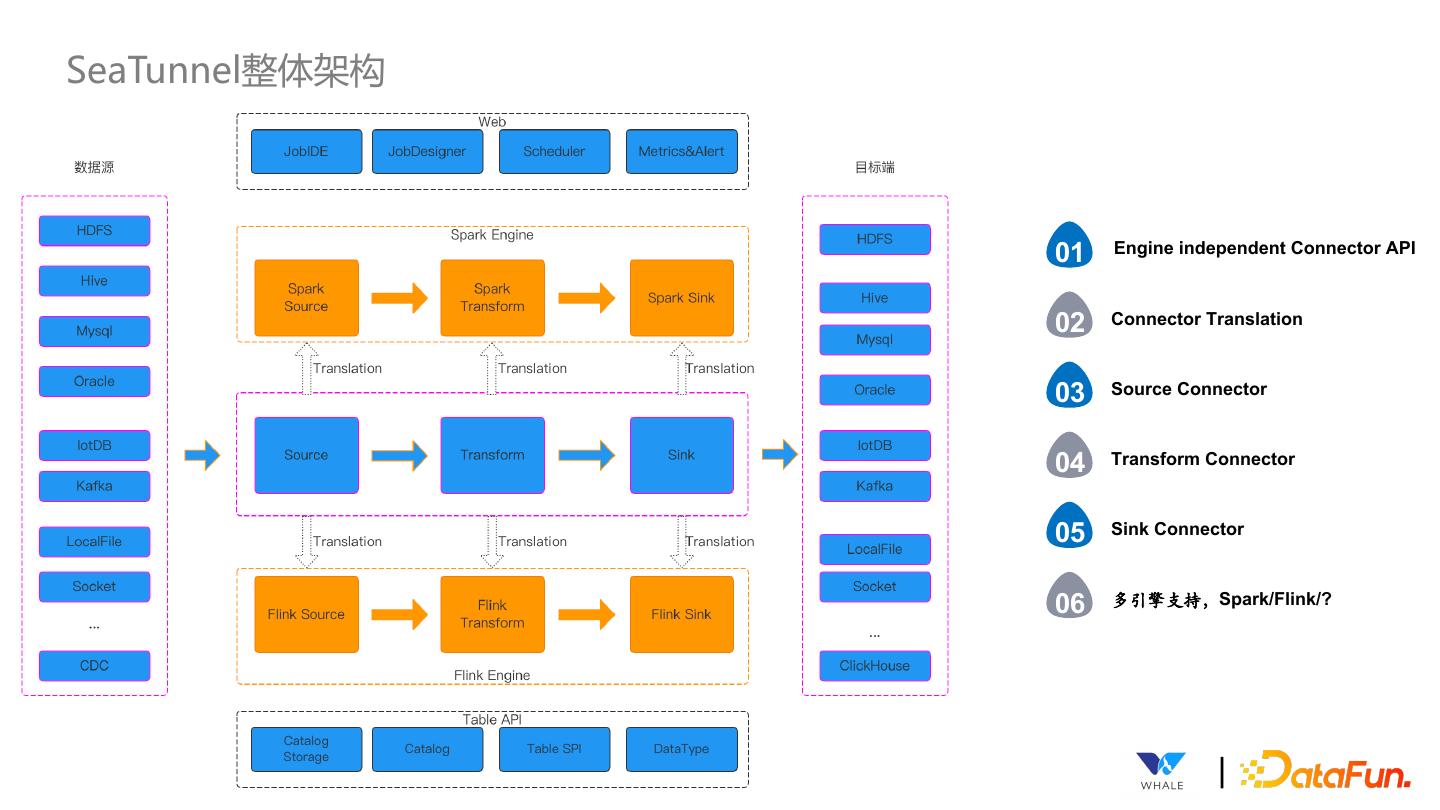This screenshot has width=1440, height=810.
Task: Click the CDC block in the data source list
Action: click(94, 665)
